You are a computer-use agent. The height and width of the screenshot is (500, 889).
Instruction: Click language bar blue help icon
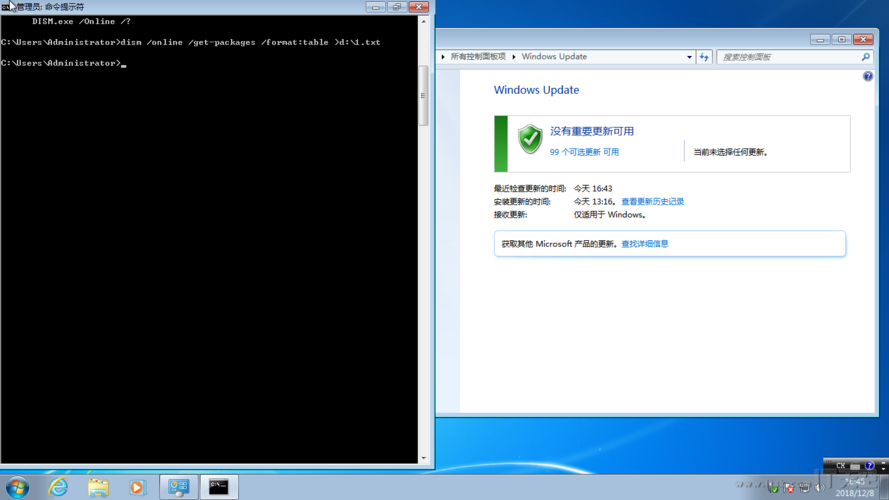(x=869, y=465)
